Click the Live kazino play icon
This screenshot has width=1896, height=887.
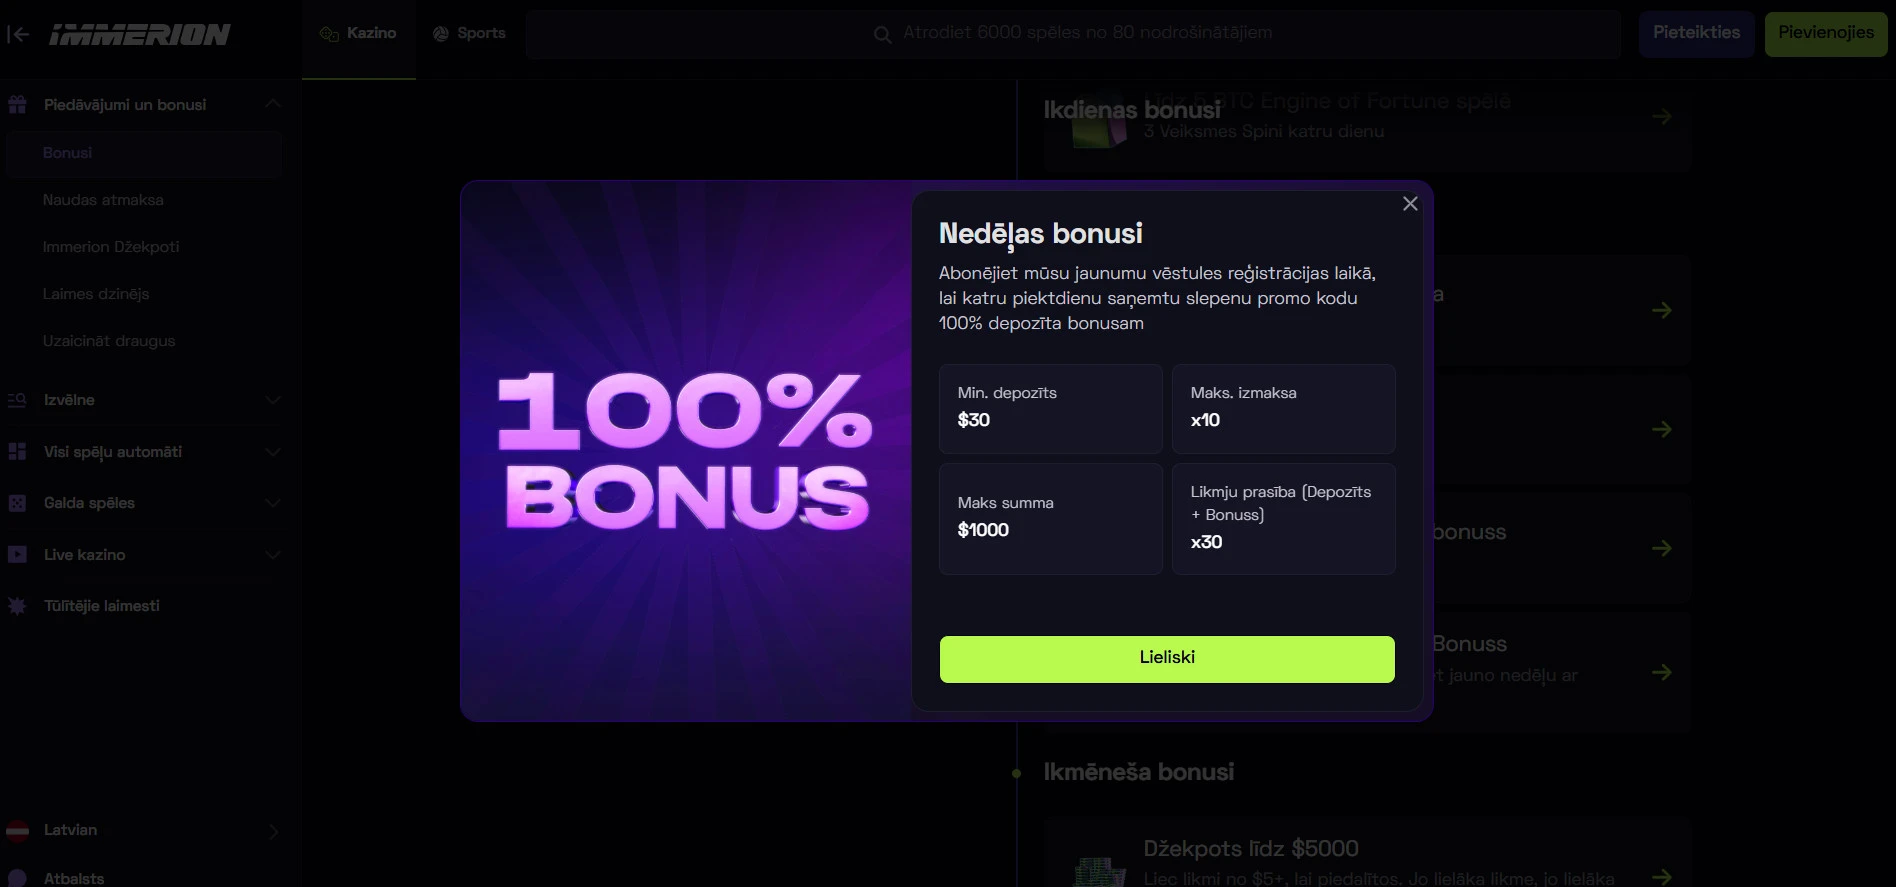tap(17, 555)
